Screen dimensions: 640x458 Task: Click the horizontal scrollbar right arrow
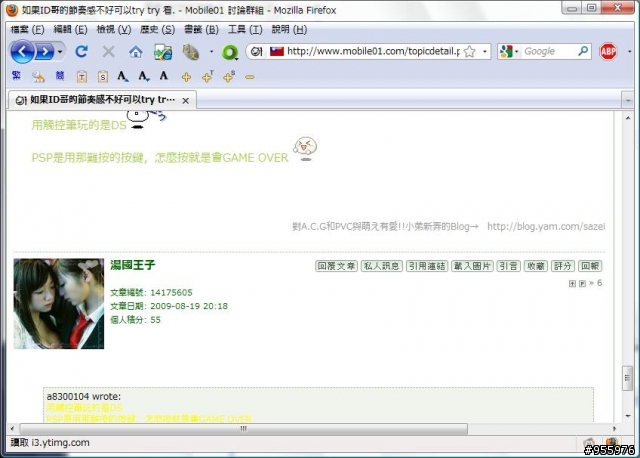615,429
